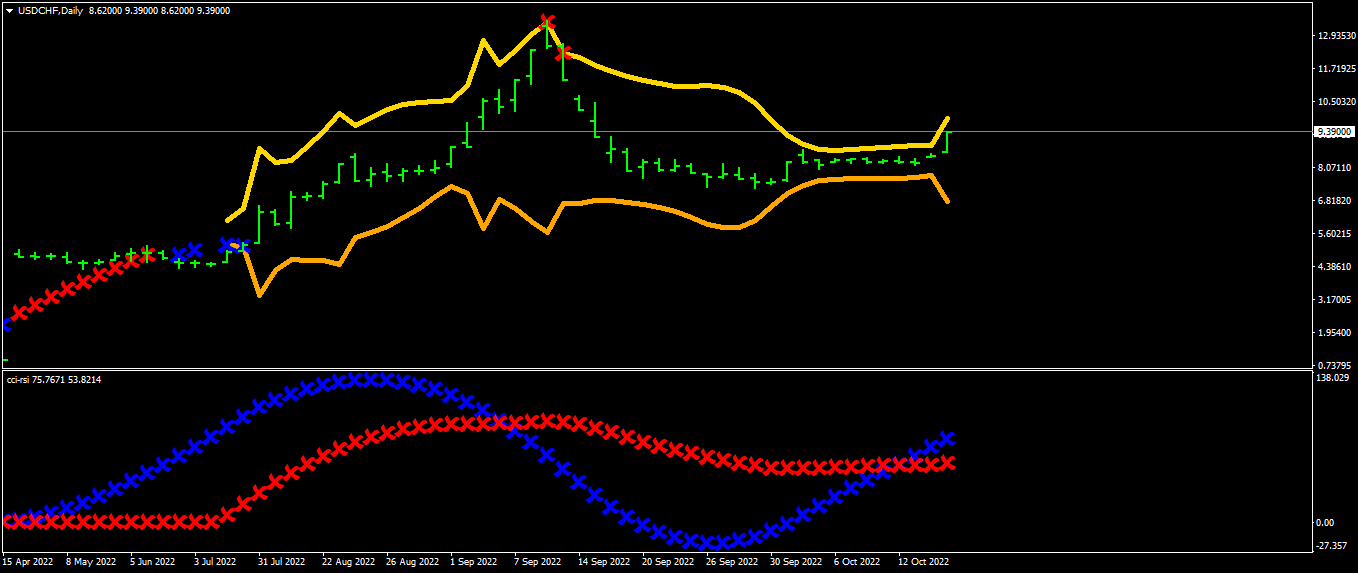Select the upper yellow band's right end
The width and height of the screenshot is (1358, 573).
[x=947, y=118]
